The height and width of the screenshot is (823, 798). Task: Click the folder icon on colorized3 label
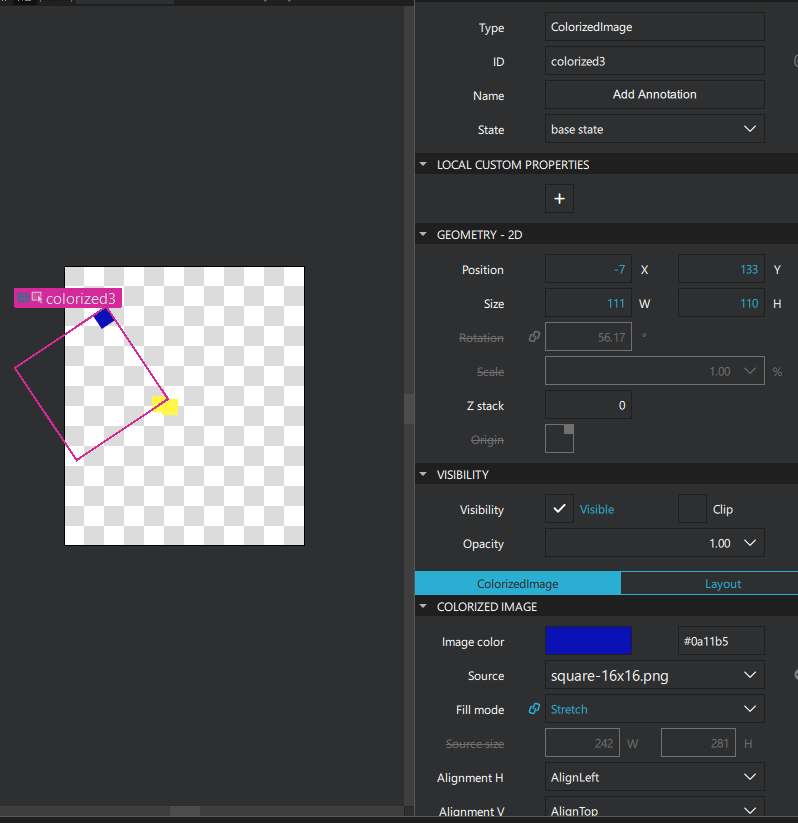[x=23, y=298]
